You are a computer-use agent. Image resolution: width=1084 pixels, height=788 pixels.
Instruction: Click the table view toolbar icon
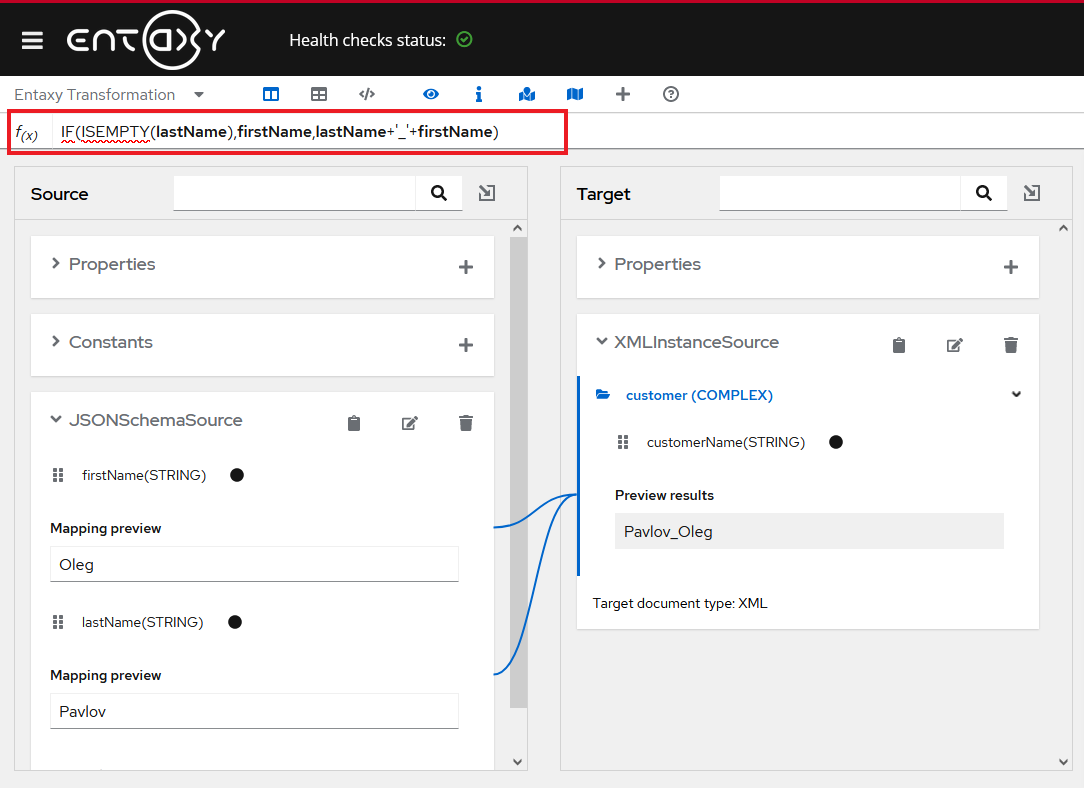(319, 94)
